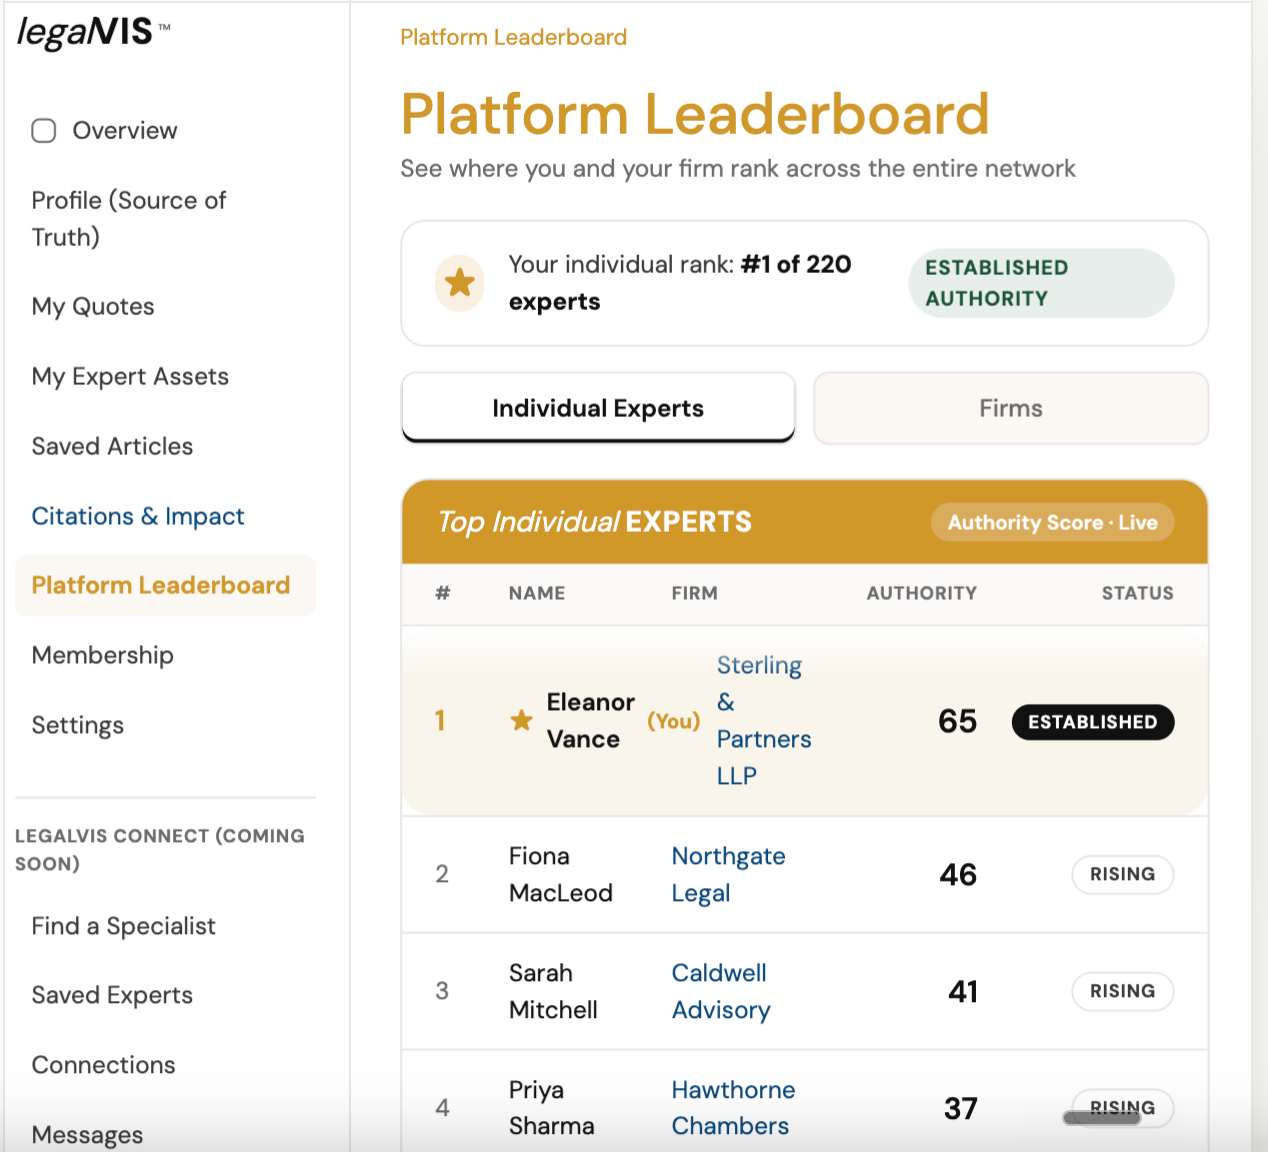Select the name Eleanor Vance
1268x1152 pixels.
coord(590,720)
